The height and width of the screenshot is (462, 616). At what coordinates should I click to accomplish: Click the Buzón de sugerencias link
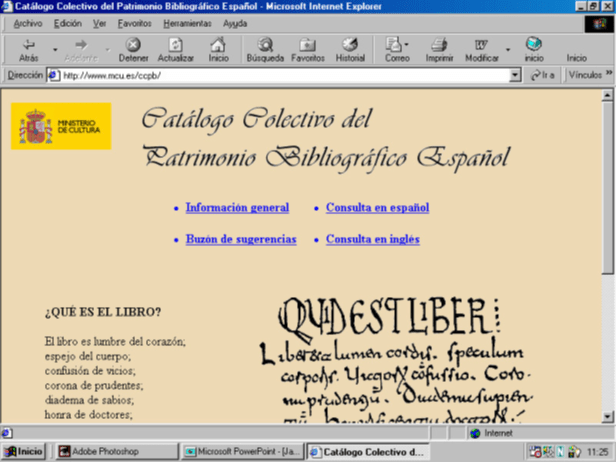[x=241, y=240]
